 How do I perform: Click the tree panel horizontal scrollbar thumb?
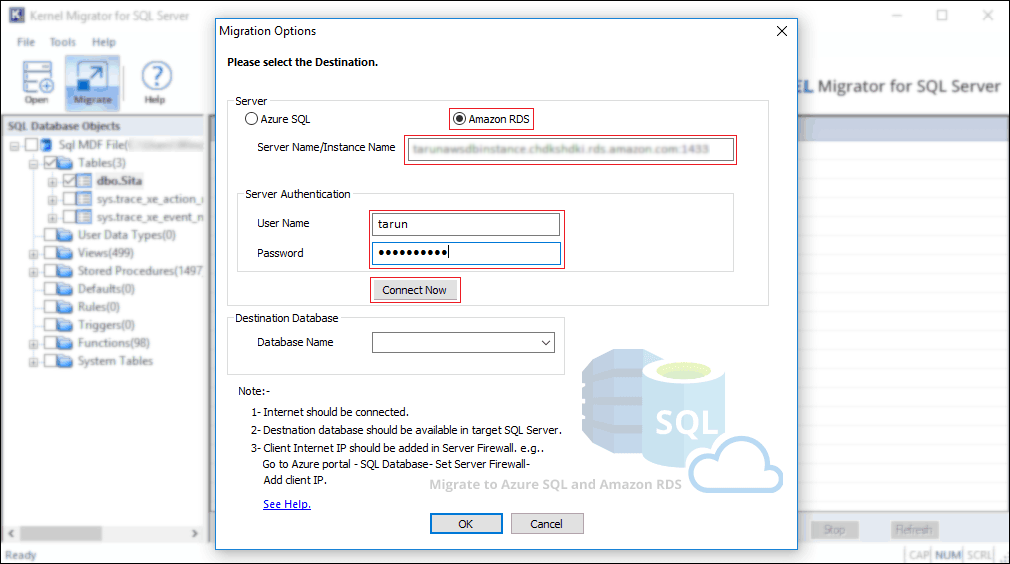click(x=61, y=534)
